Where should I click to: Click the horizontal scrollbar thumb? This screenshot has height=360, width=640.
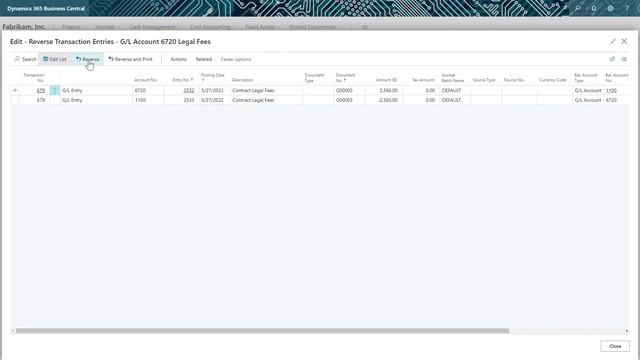[x=262, y=331]
